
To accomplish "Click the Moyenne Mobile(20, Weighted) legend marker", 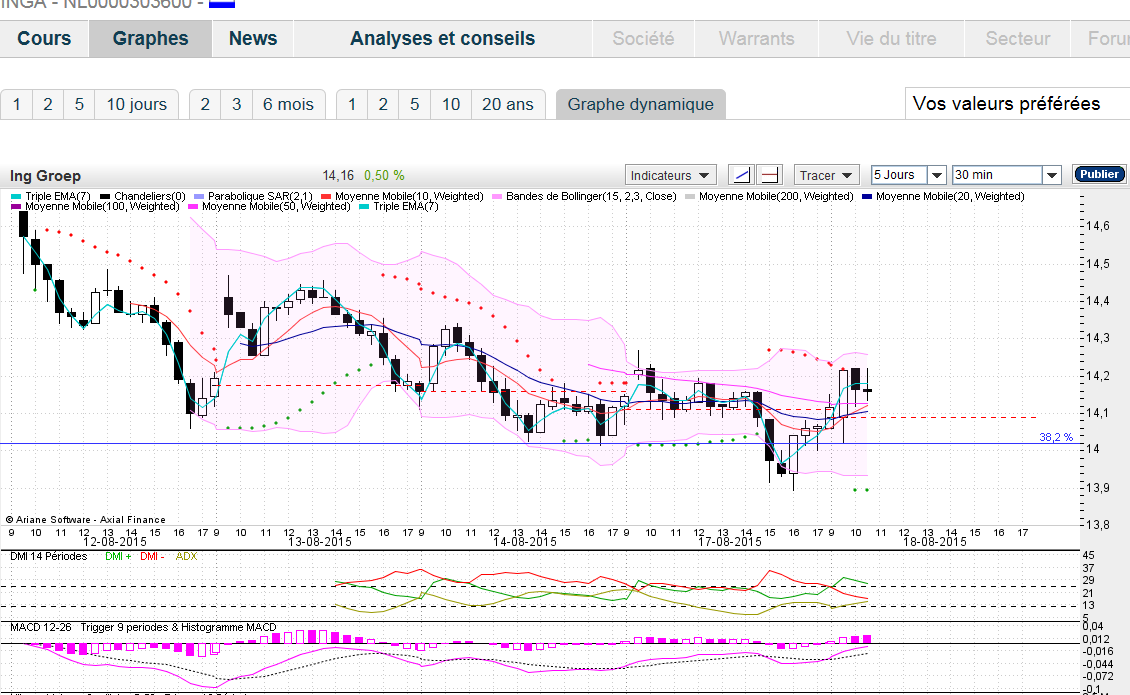I will 866,196.
